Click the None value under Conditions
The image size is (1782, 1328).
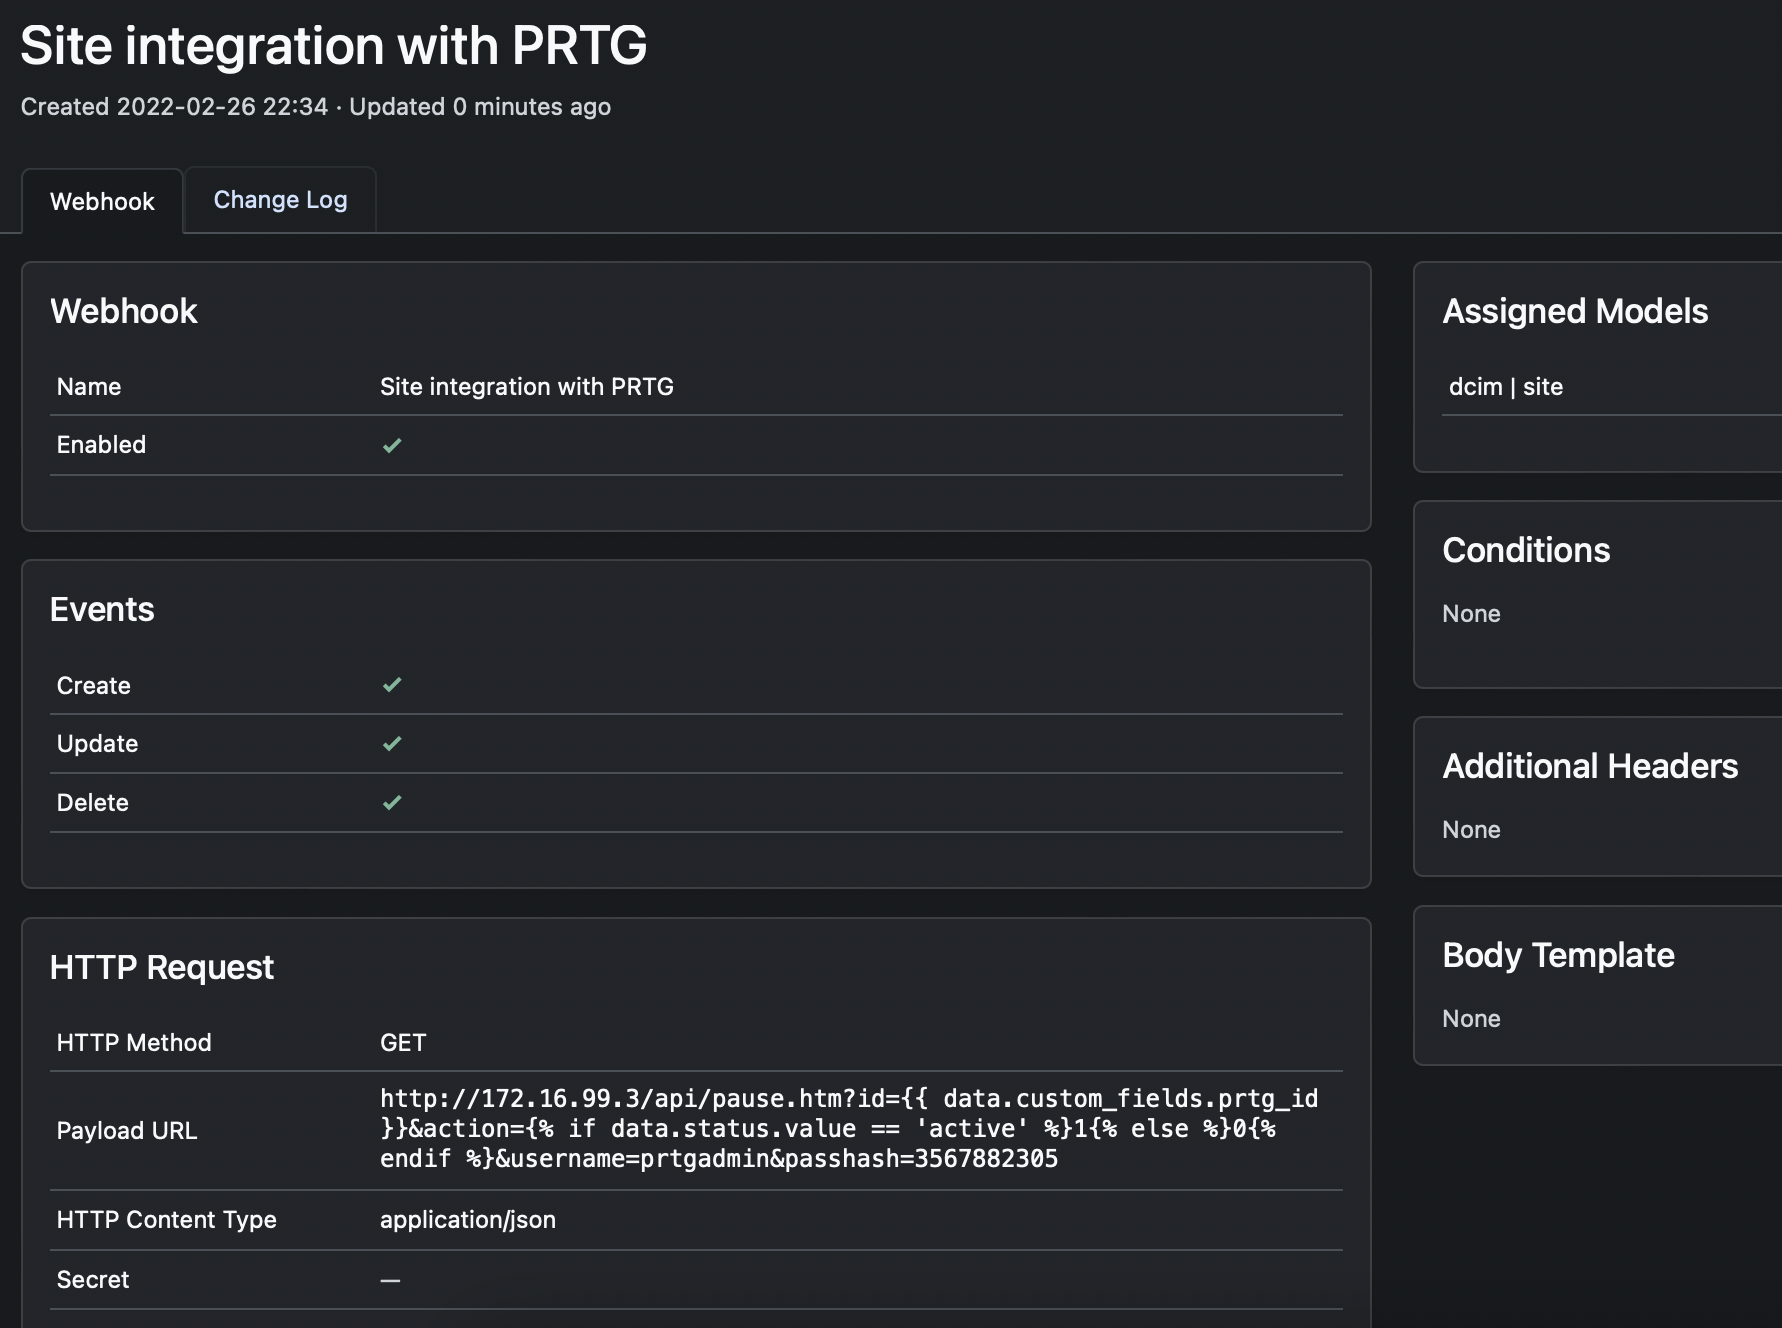(1471, 614)
